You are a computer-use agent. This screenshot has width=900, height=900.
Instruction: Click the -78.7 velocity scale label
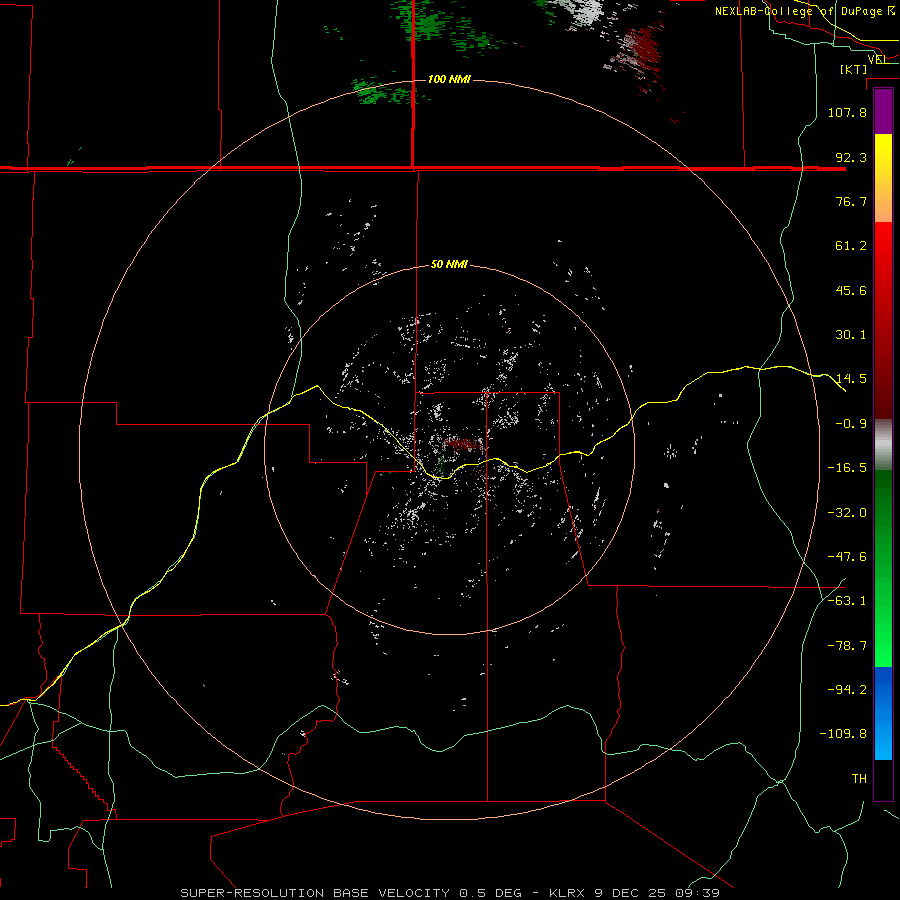click(847, 646)
